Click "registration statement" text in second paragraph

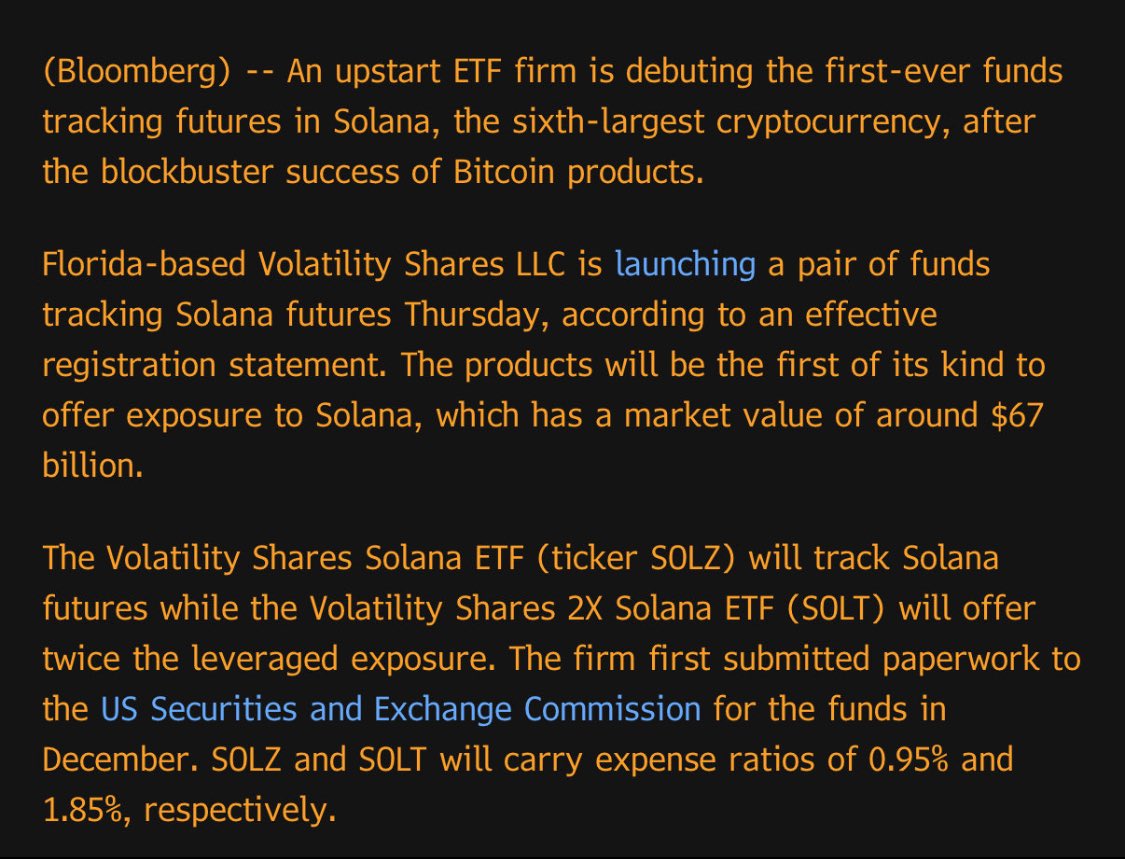tap(215, 366)
